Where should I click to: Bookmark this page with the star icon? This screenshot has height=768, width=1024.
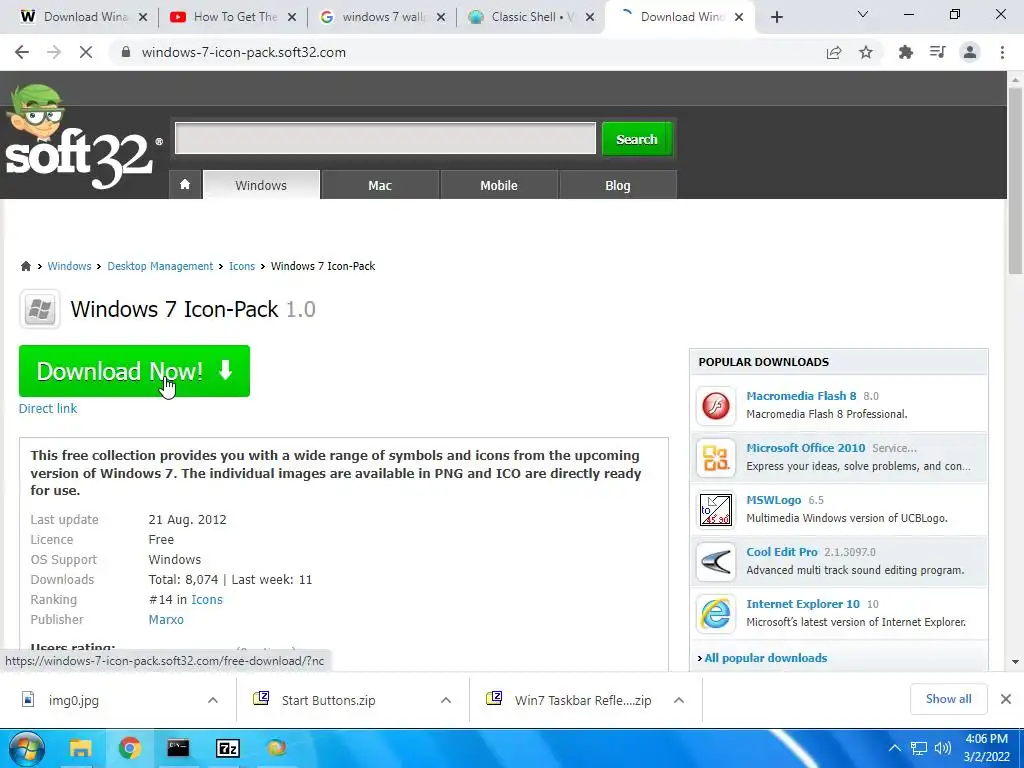(866, 52)
